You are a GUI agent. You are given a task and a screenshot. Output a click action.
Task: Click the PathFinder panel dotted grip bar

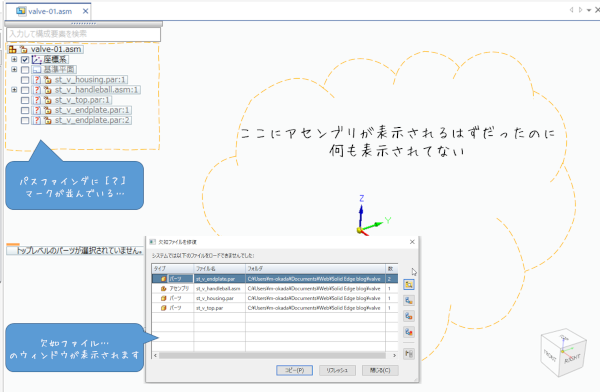[83, 24]
